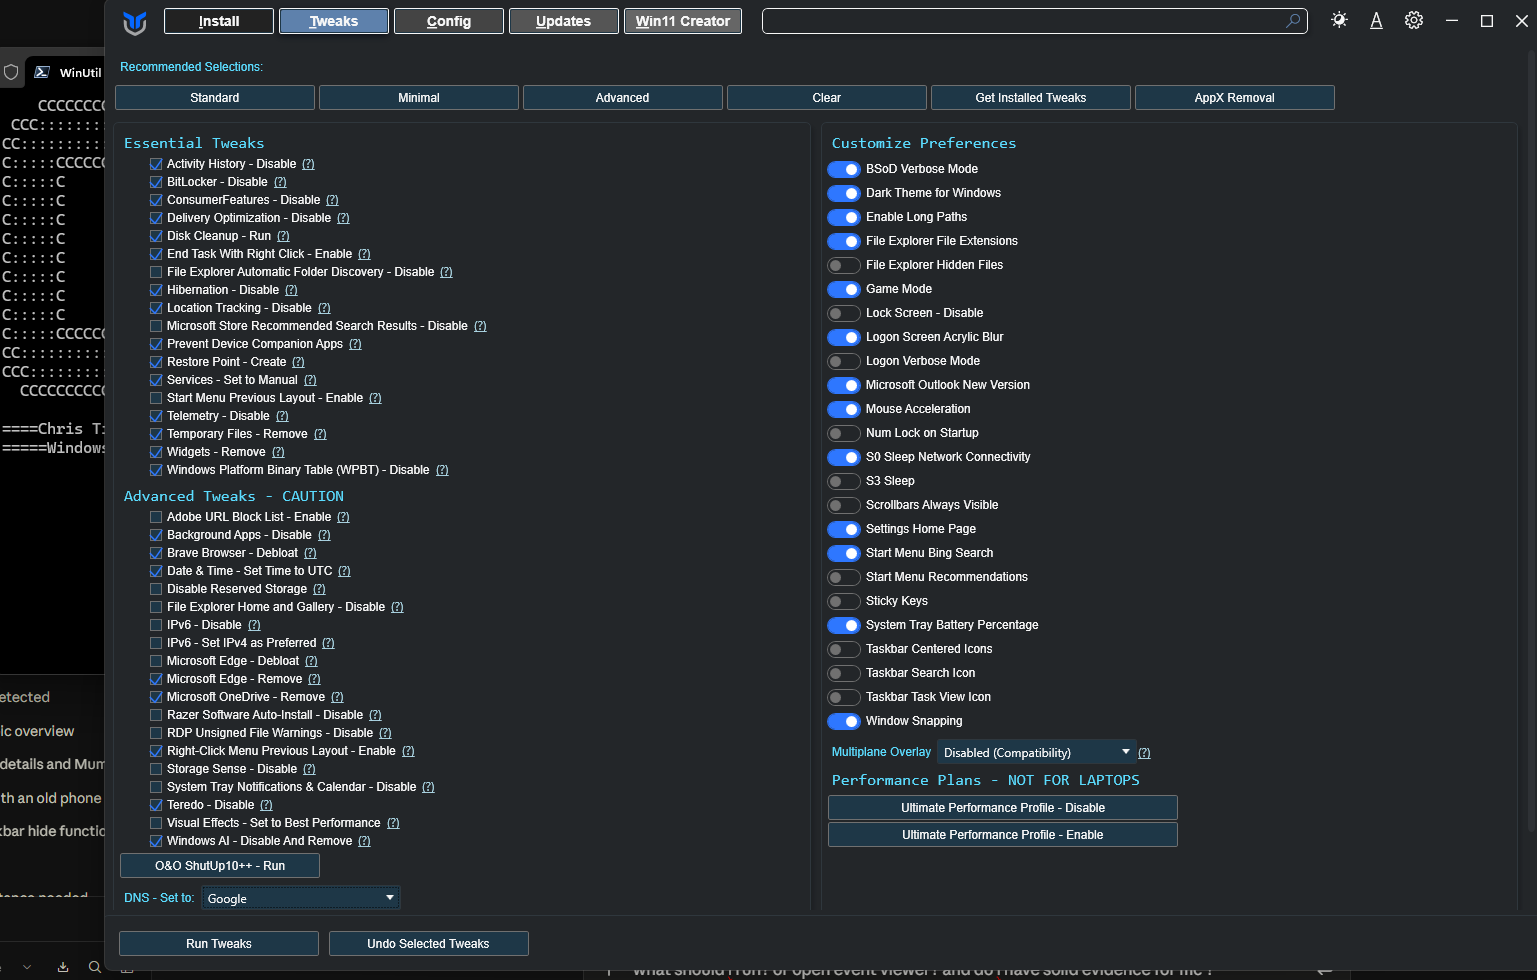Run O&O ShutUp10++
This screenshot has height=980, width=1537.
pos(220,866)
